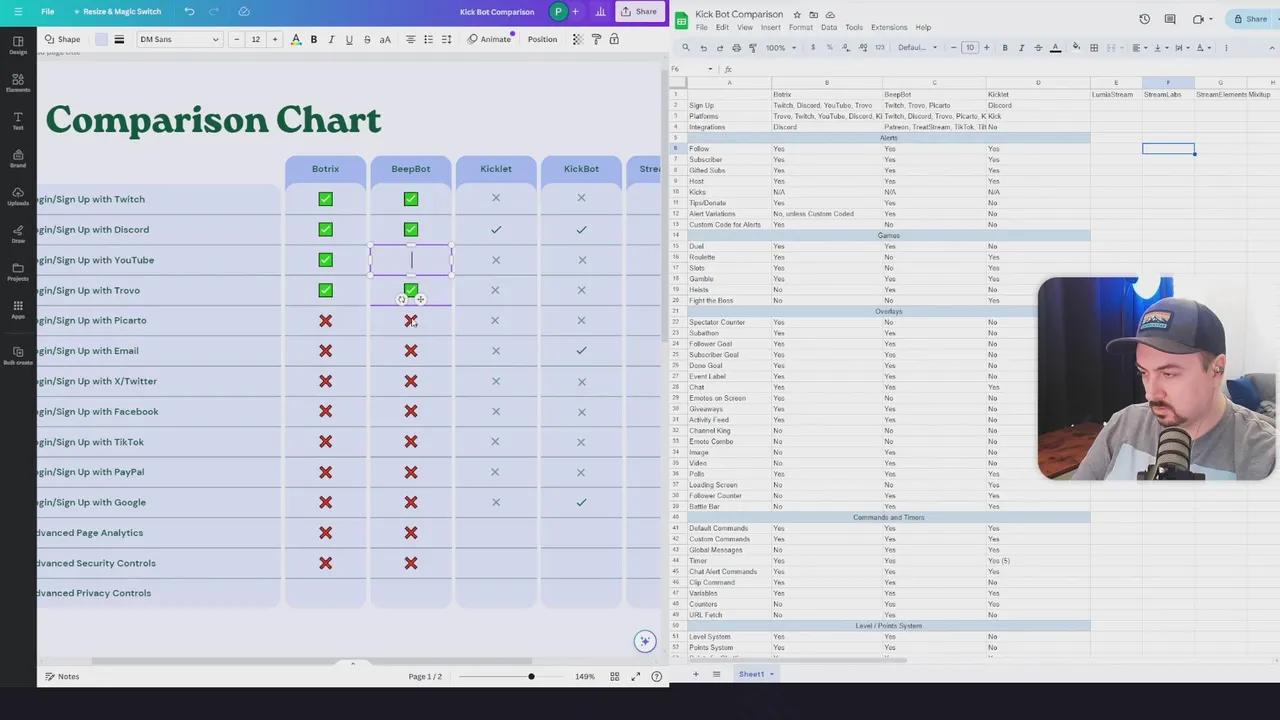This screenshot has height=720, width=1280.
Task: Open Sheets 100% zoom dropdown
Action: tap(780, 47)
